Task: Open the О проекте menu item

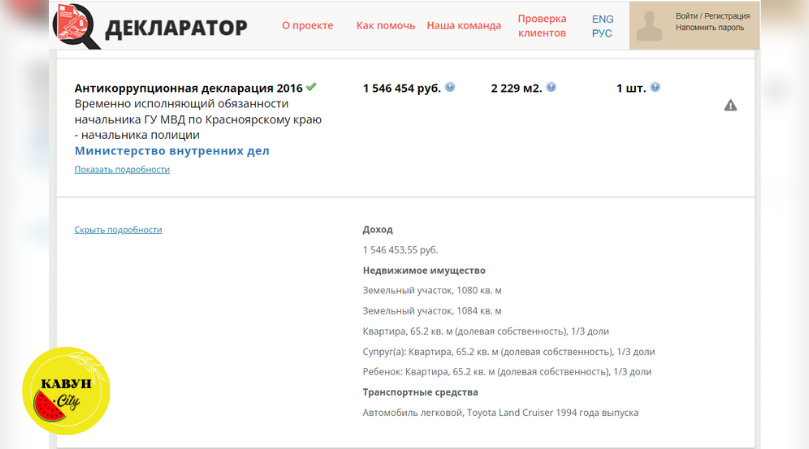Action: [308, 26]
